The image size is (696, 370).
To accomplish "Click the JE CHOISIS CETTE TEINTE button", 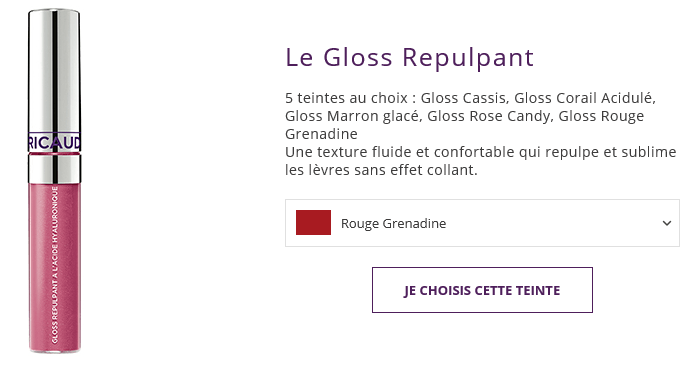I will (x=482, y=290).
